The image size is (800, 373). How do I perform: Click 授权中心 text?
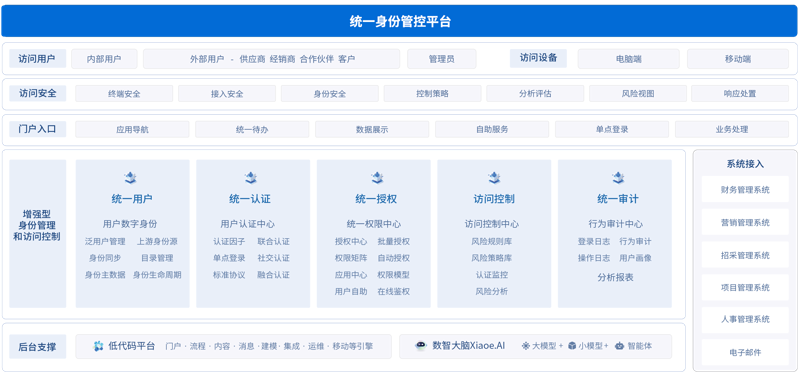(x=351, y=241)
